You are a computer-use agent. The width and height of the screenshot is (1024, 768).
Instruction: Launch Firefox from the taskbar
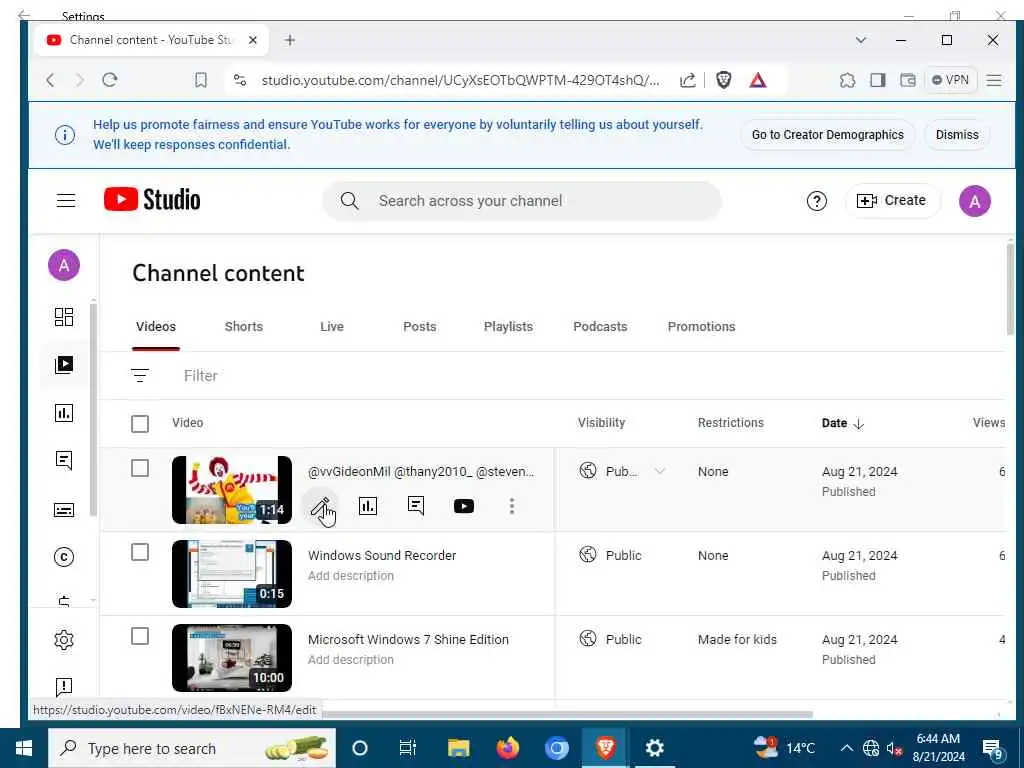[507, 748]
